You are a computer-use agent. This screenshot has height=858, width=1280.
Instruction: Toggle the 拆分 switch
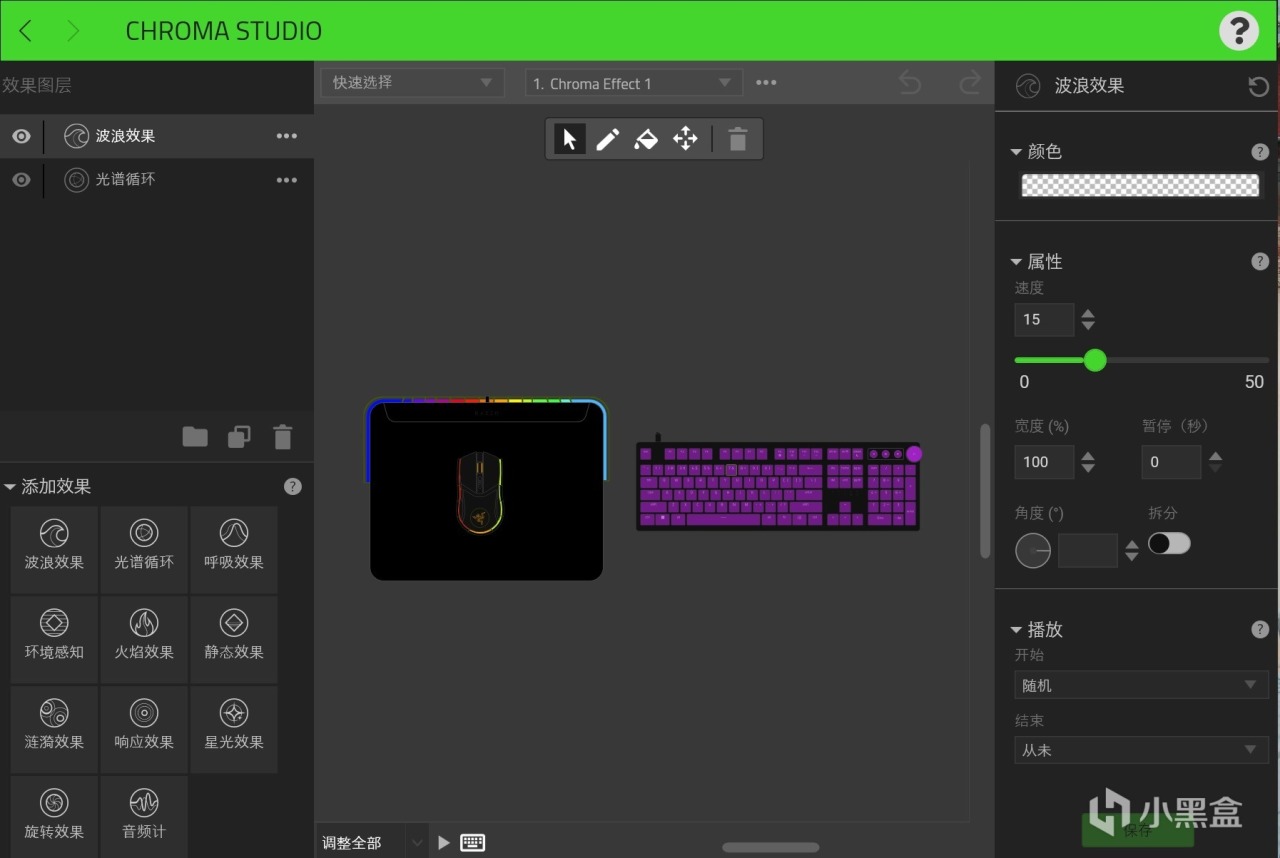(1169, 543)
